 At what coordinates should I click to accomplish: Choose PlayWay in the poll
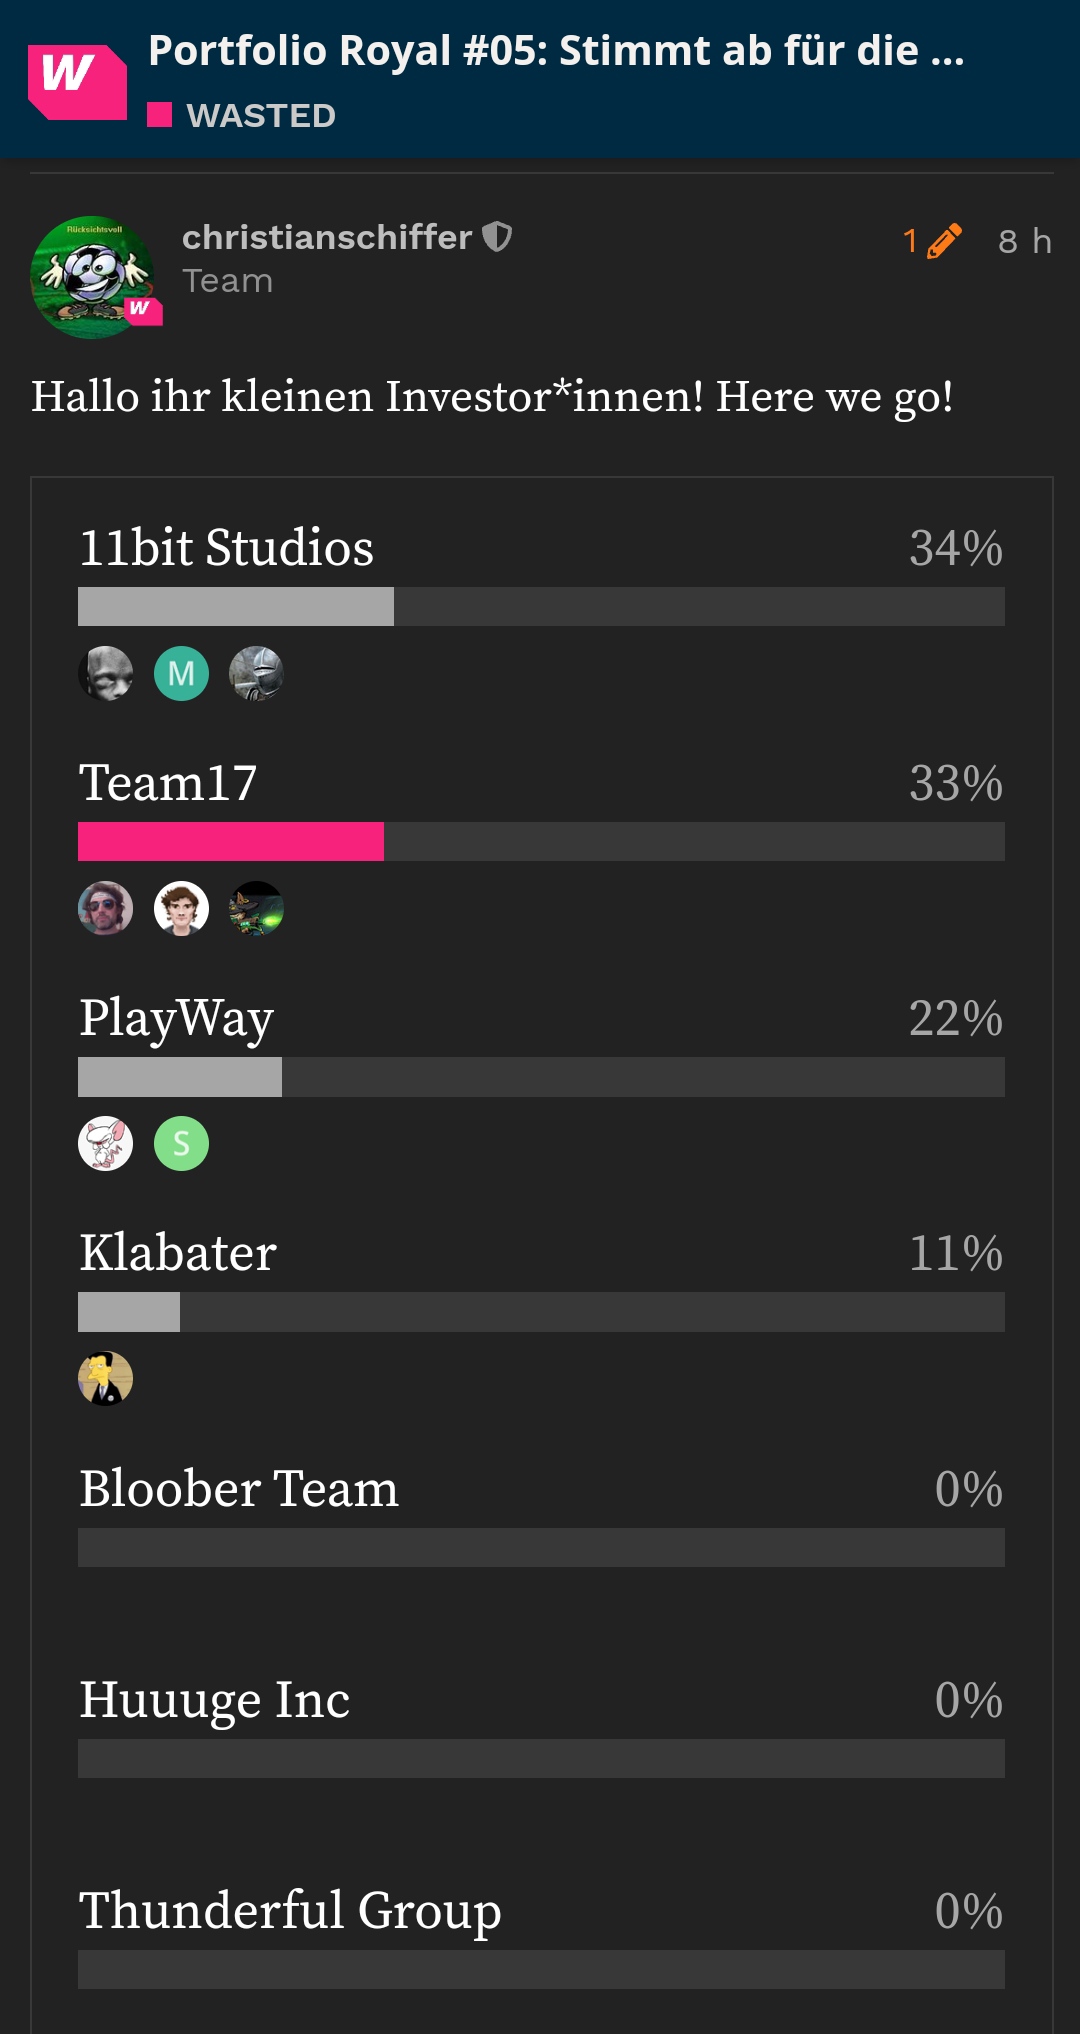(176, 1018)
